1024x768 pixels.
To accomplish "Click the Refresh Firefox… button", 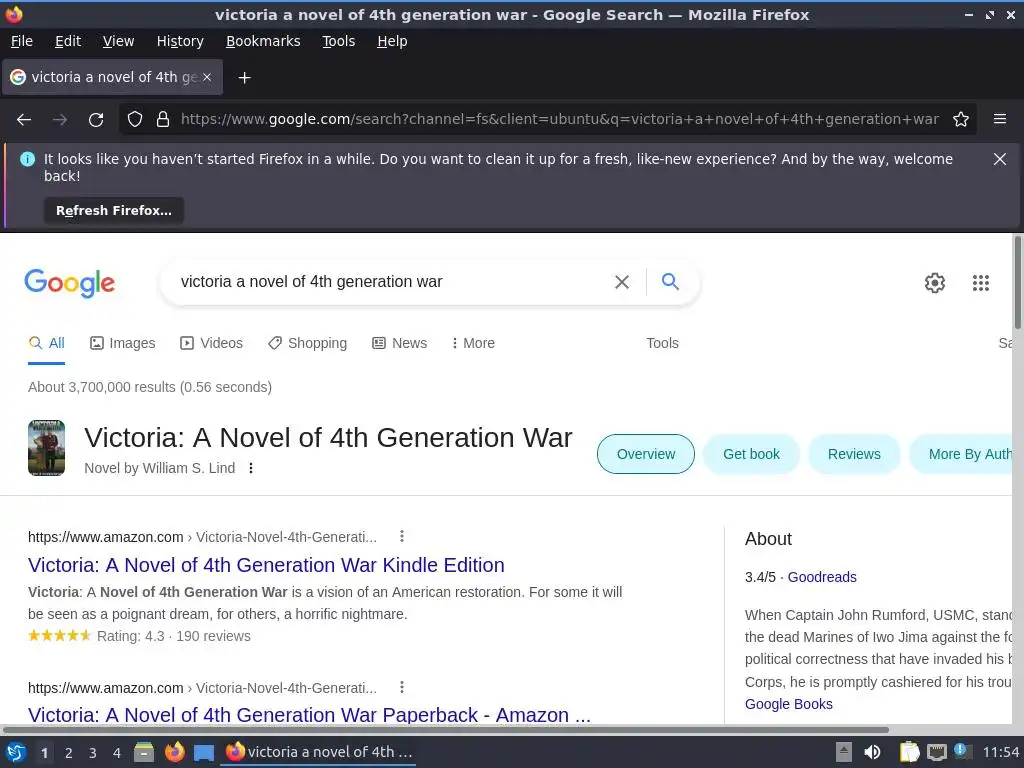I will 114,211.
